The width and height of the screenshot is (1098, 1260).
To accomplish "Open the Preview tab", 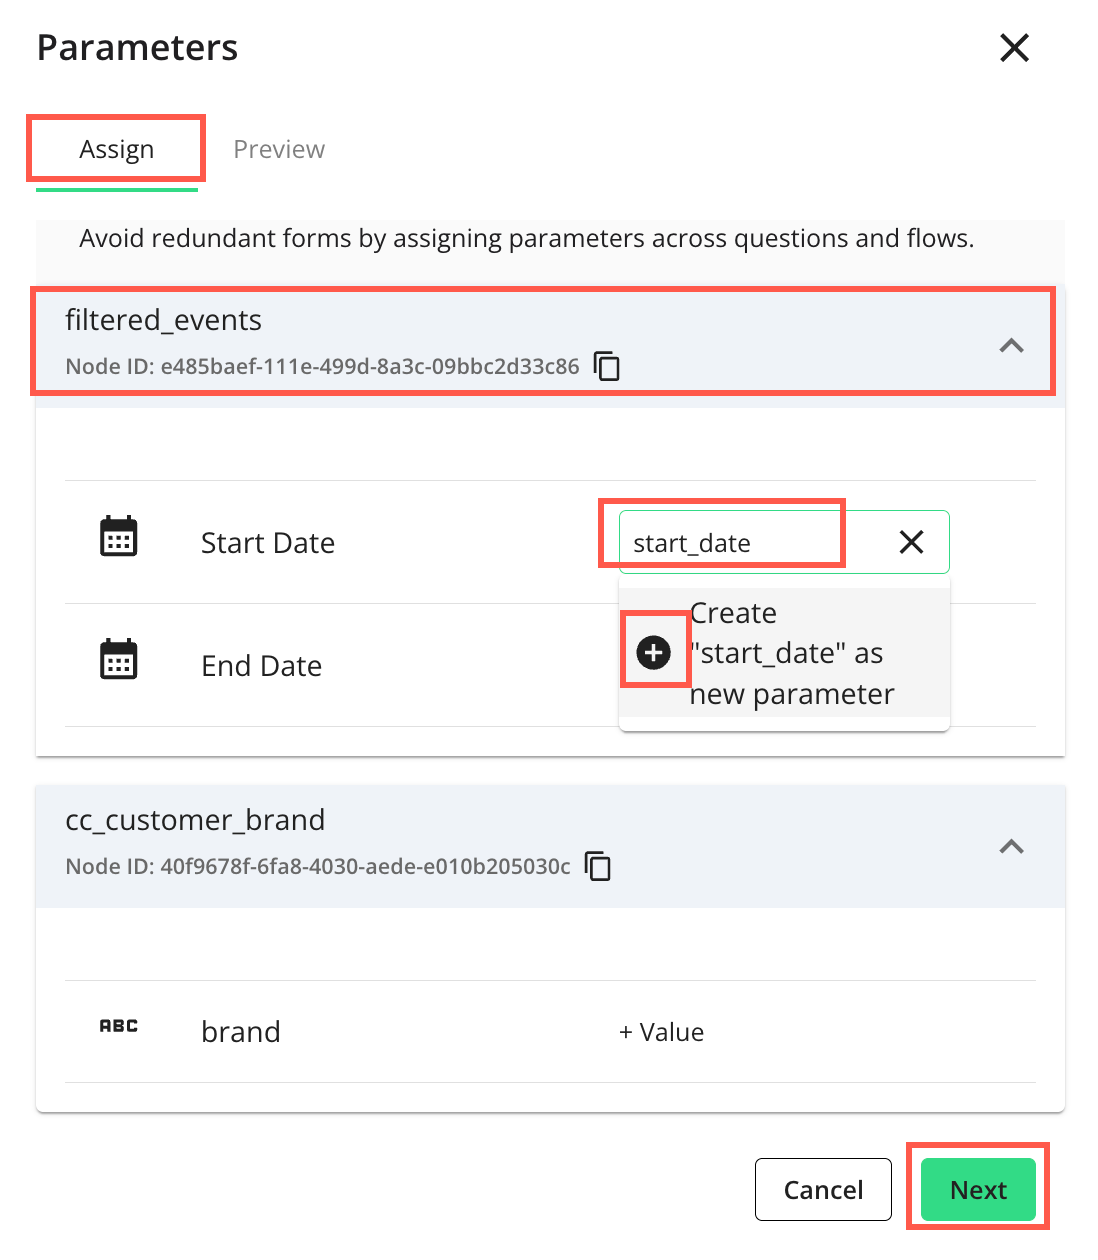I will point(279,150).
